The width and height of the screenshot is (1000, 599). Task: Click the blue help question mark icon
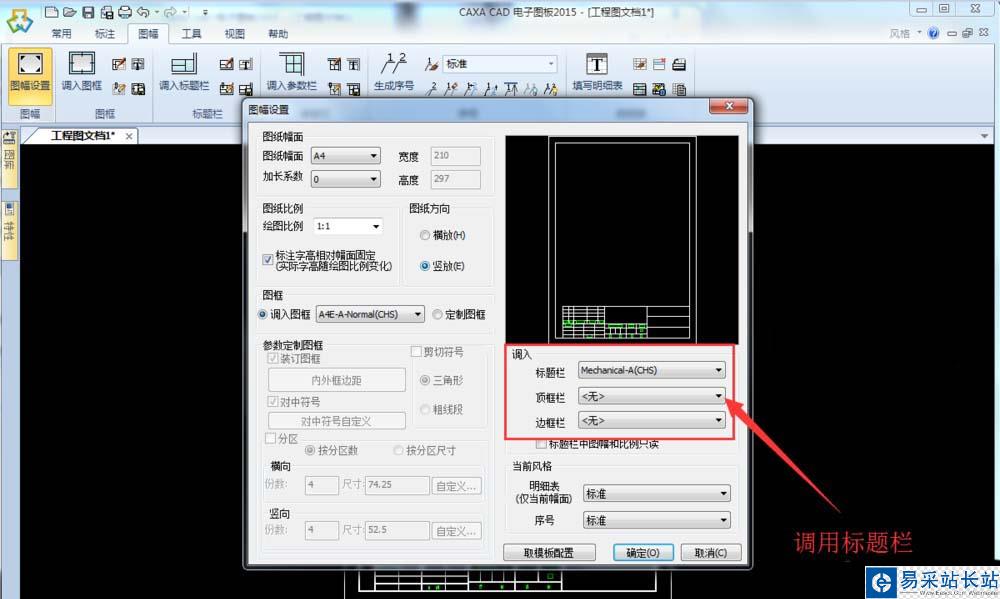(x=933, y=33)
